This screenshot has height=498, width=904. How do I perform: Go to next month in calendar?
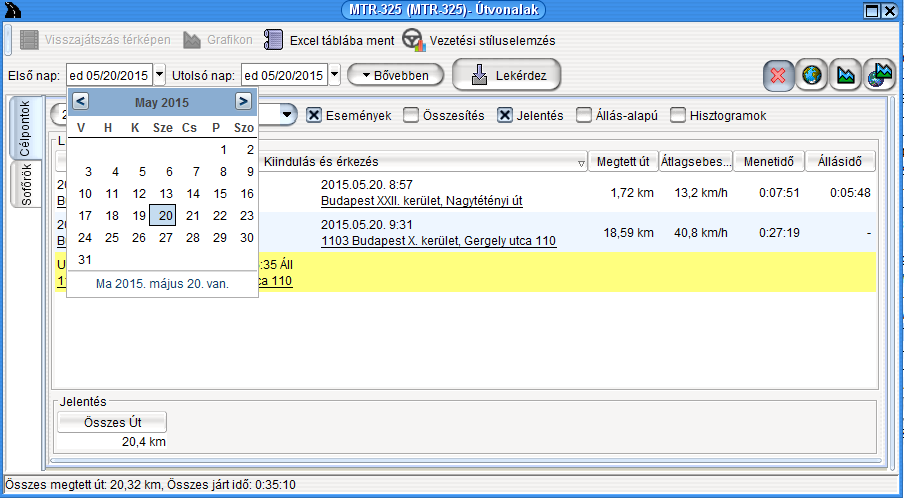(x=243, y=101)
